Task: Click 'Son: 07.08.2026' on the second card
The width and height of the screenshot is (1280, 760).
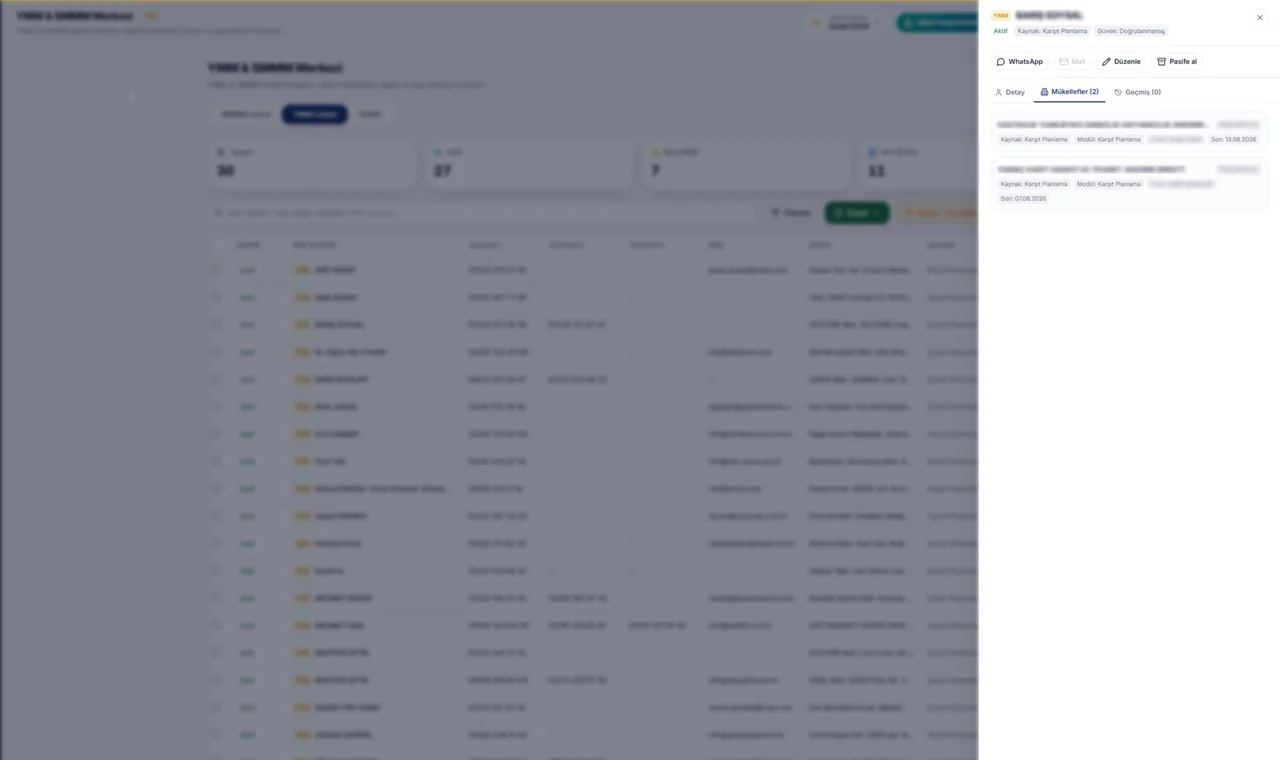Action: click(1023, 199)
